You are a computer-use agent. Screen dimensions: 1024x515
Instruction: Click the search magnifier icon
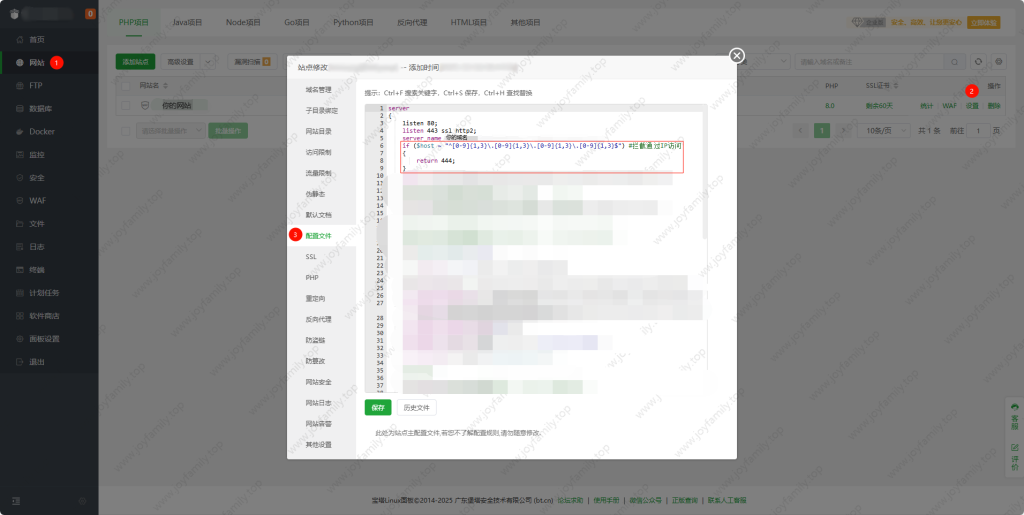tap(958, 62)
